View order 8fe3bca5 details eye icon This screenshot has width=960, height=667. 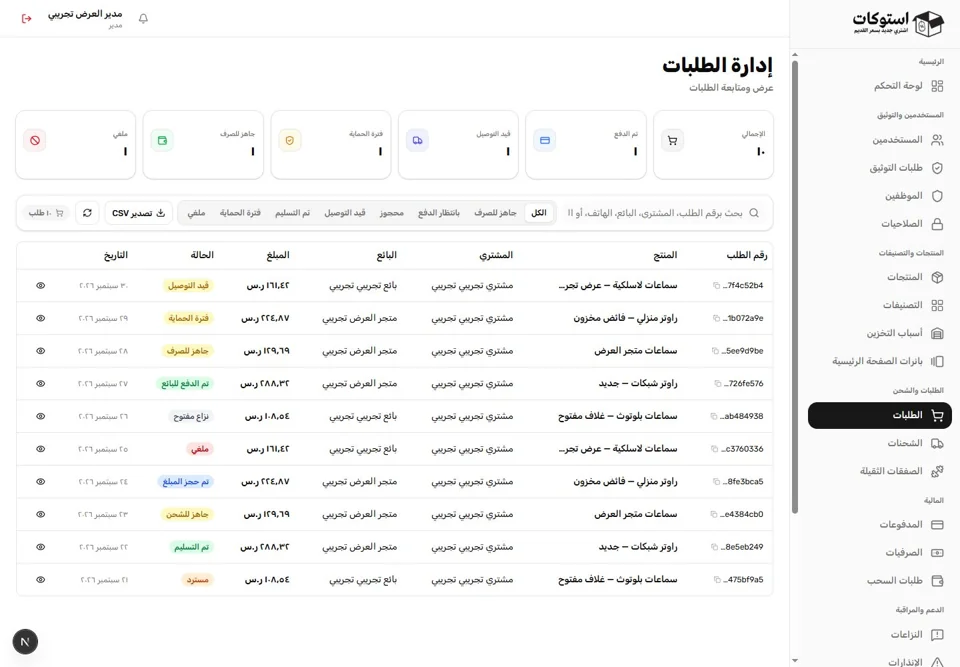tap(40, 481)
